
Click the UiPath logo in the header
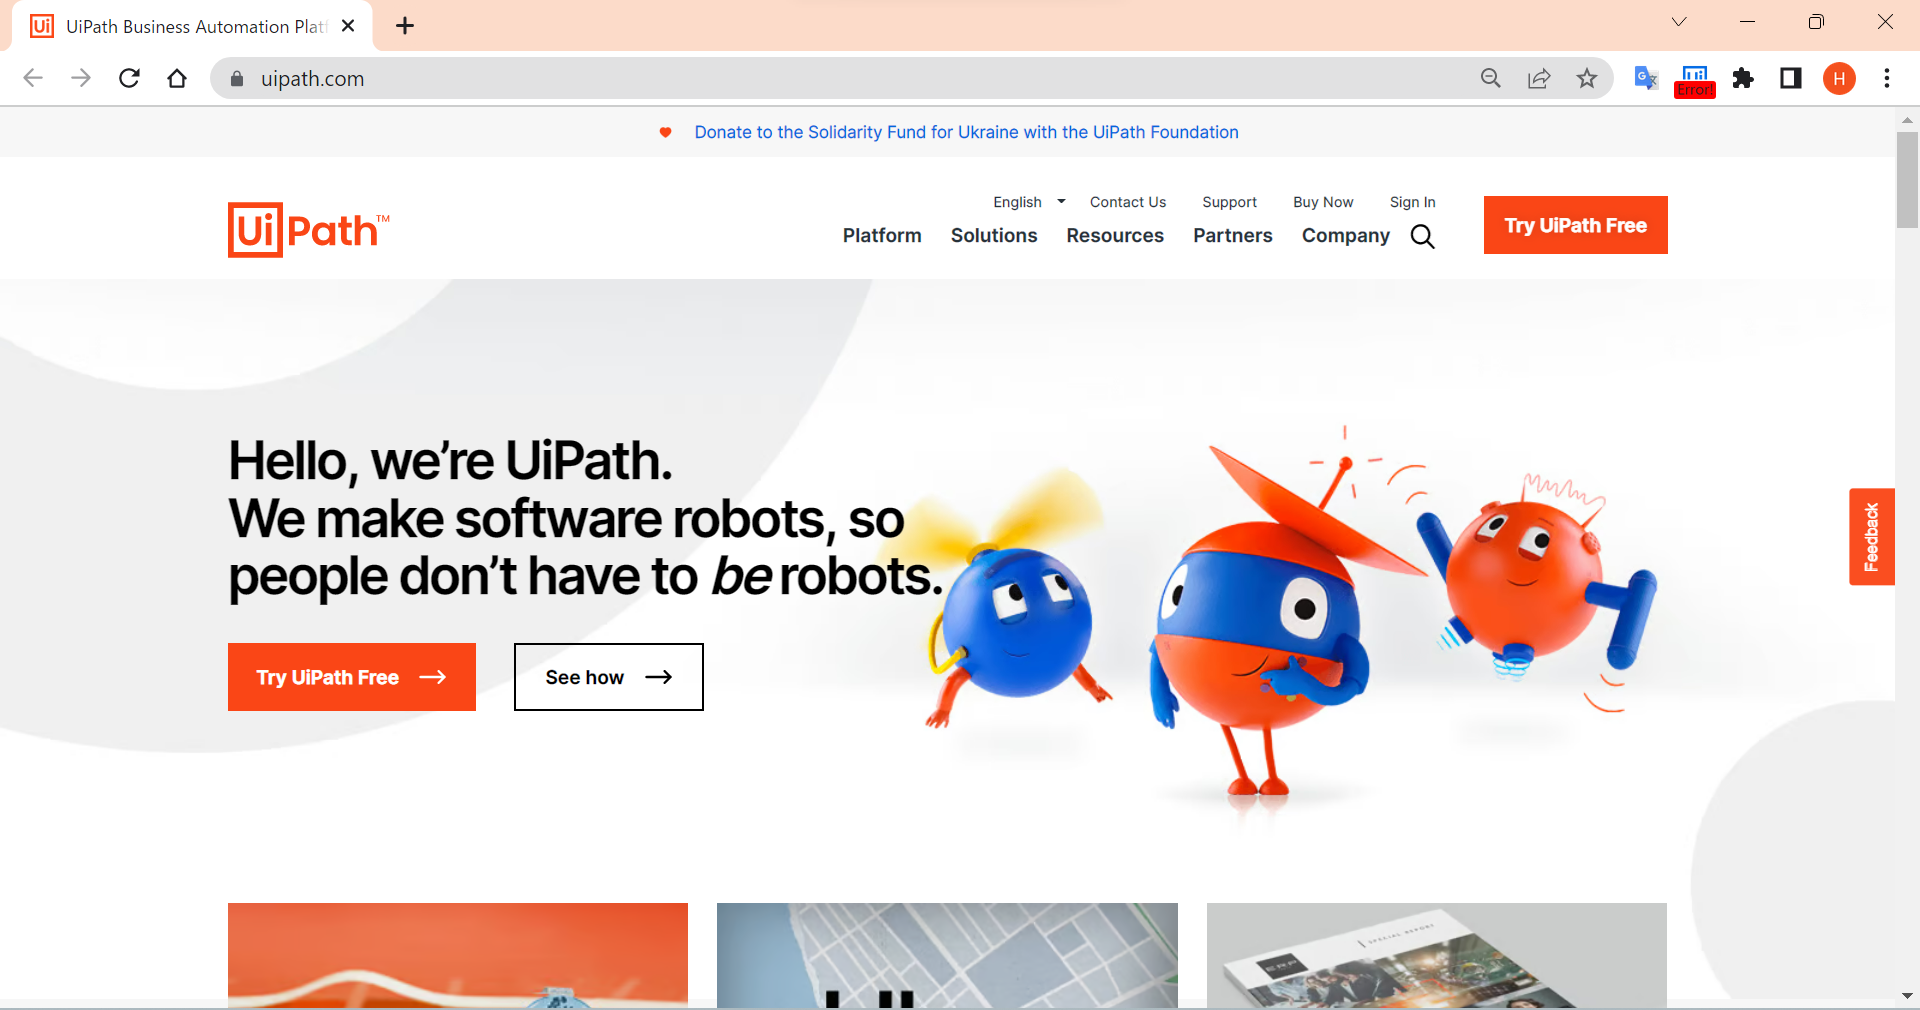click(x=308, y=230)
